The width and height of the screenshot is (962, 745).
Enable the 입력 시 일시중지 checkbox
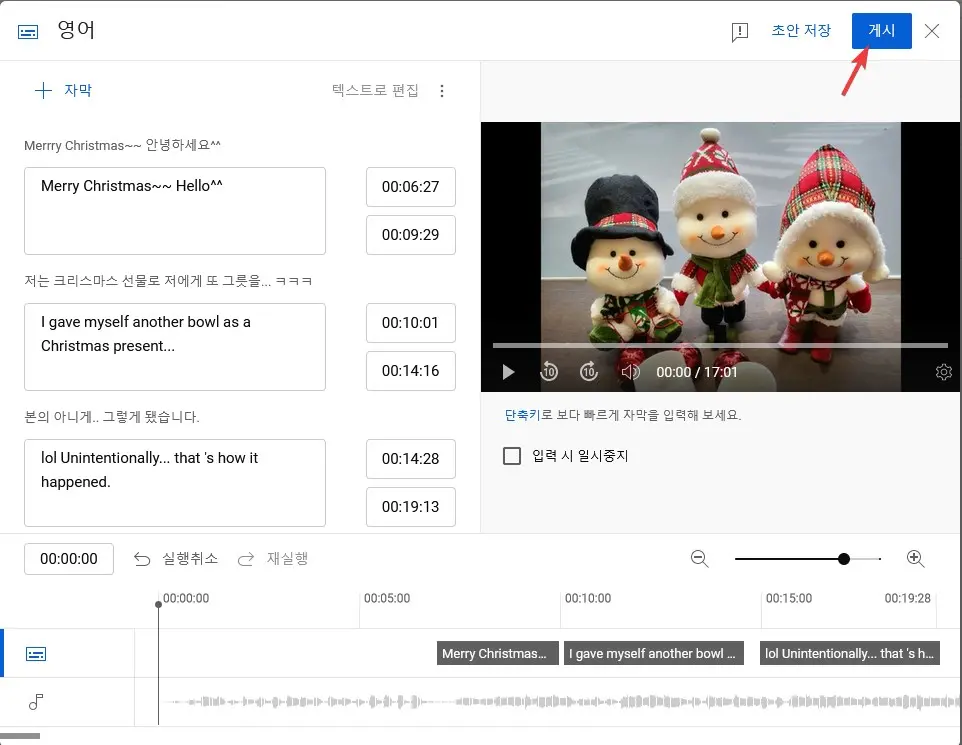[512, 456]
